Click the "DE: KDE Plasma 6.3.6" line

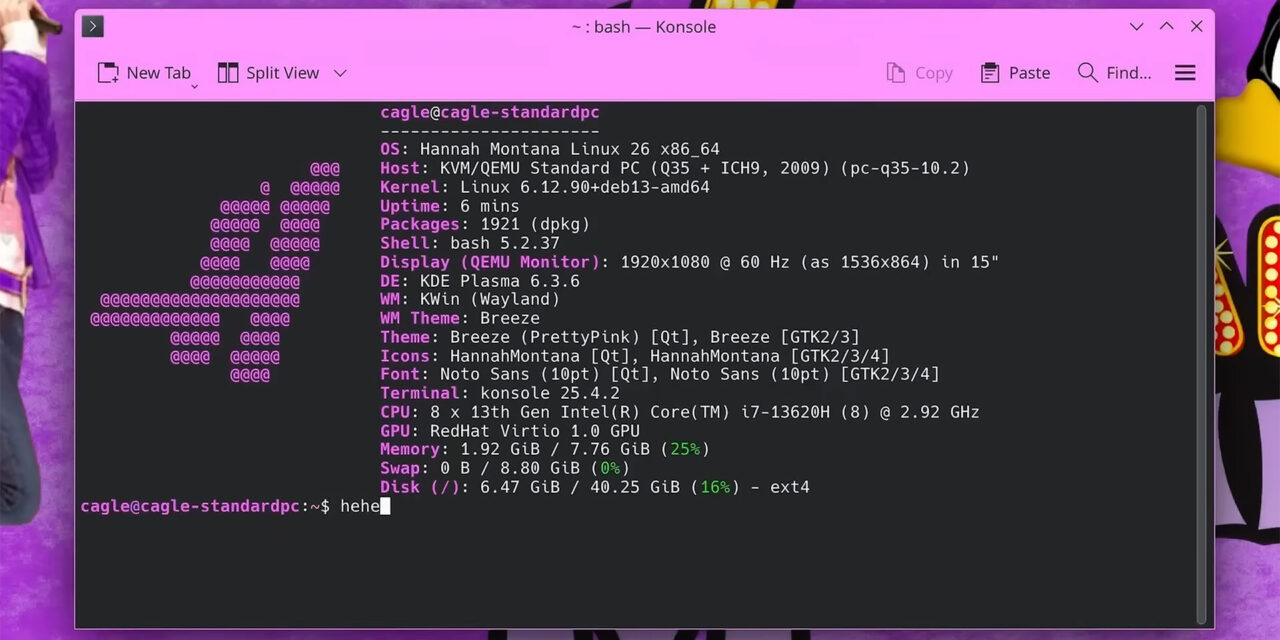pos(480,281)
